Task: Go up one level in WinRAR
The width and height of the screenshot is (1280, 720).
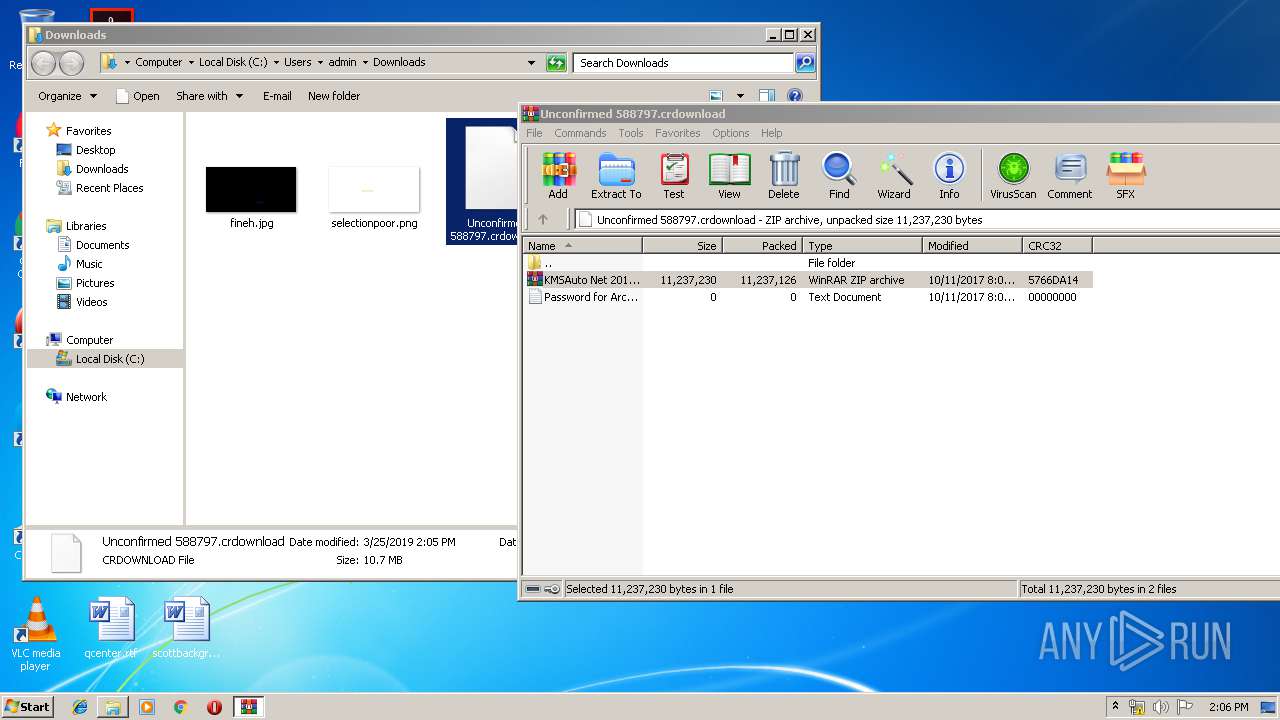Action: click(x=543, y=220)
